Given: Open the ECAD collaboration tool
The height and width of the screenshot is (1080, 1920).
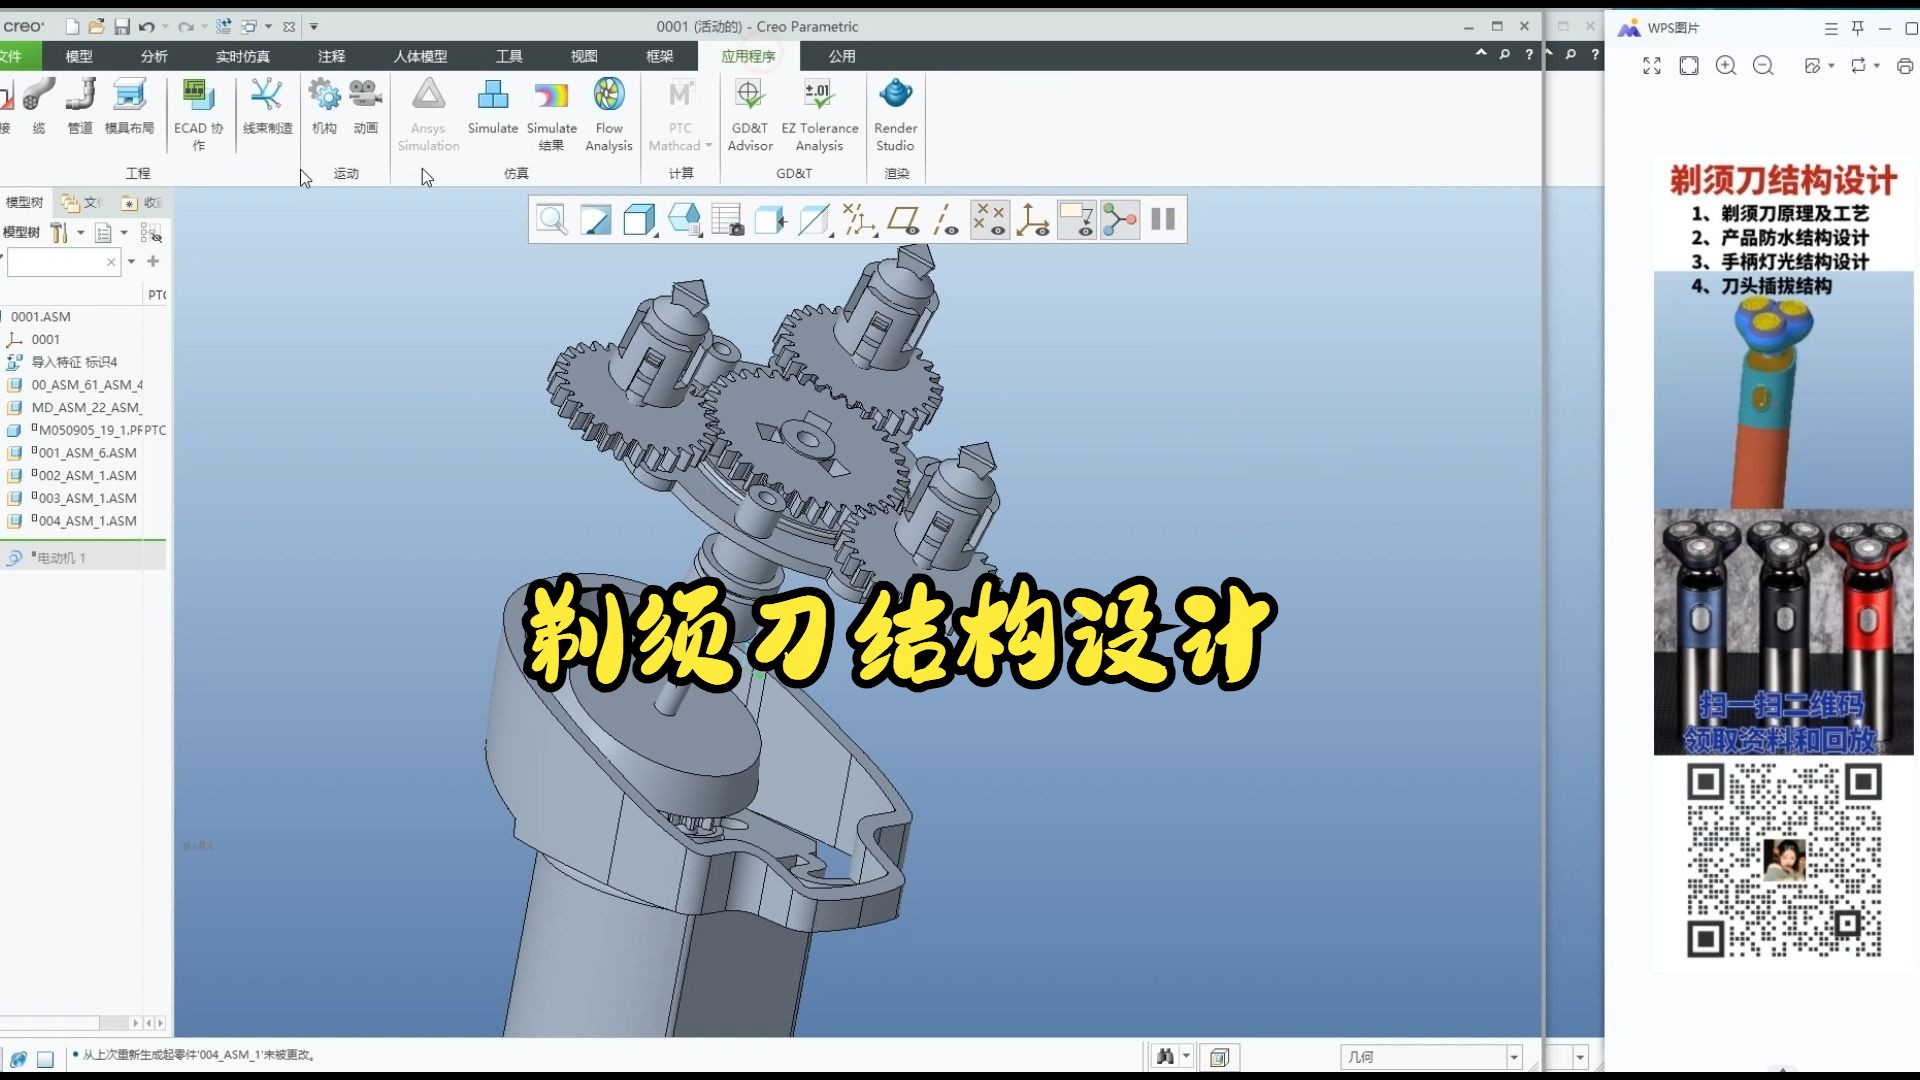Looking at the screenshot, I should 198,114.
